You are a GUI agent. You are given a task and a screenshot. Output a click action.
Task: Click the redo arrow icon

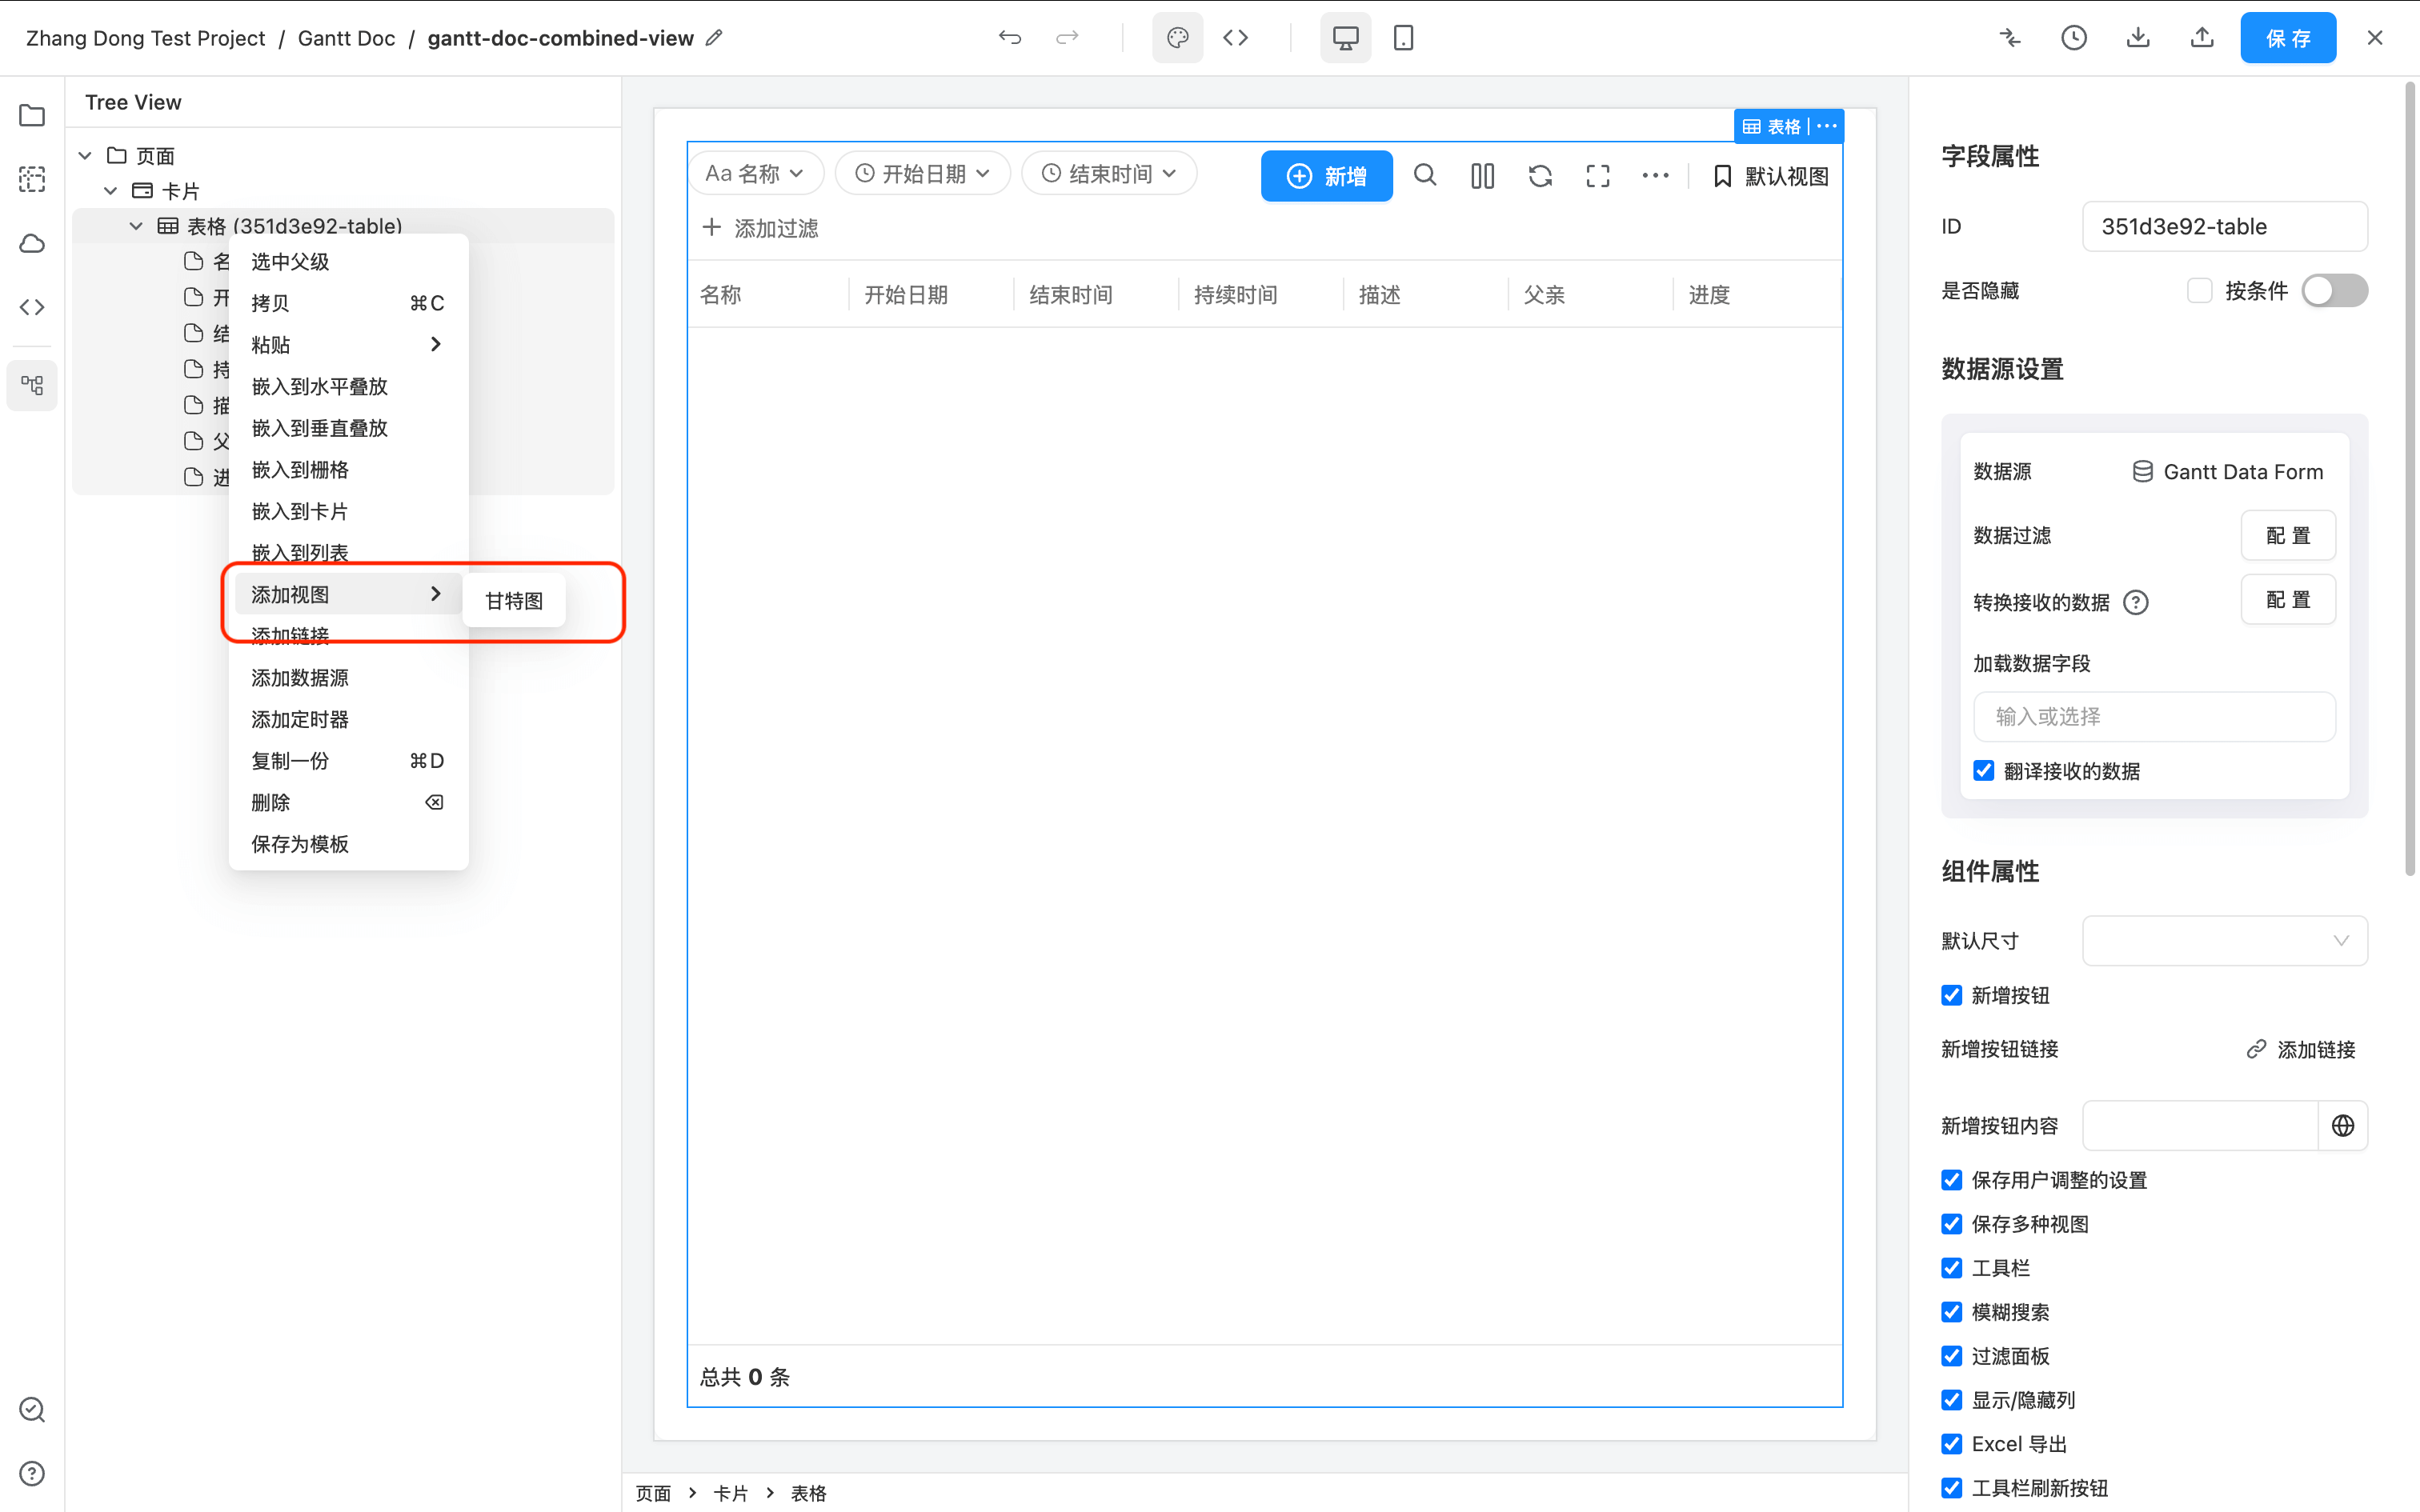1067,38
